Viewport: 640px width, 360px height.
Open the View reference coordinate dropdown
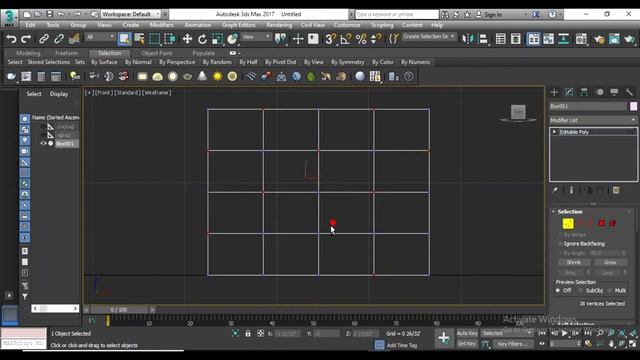click(x=256, y=37)
